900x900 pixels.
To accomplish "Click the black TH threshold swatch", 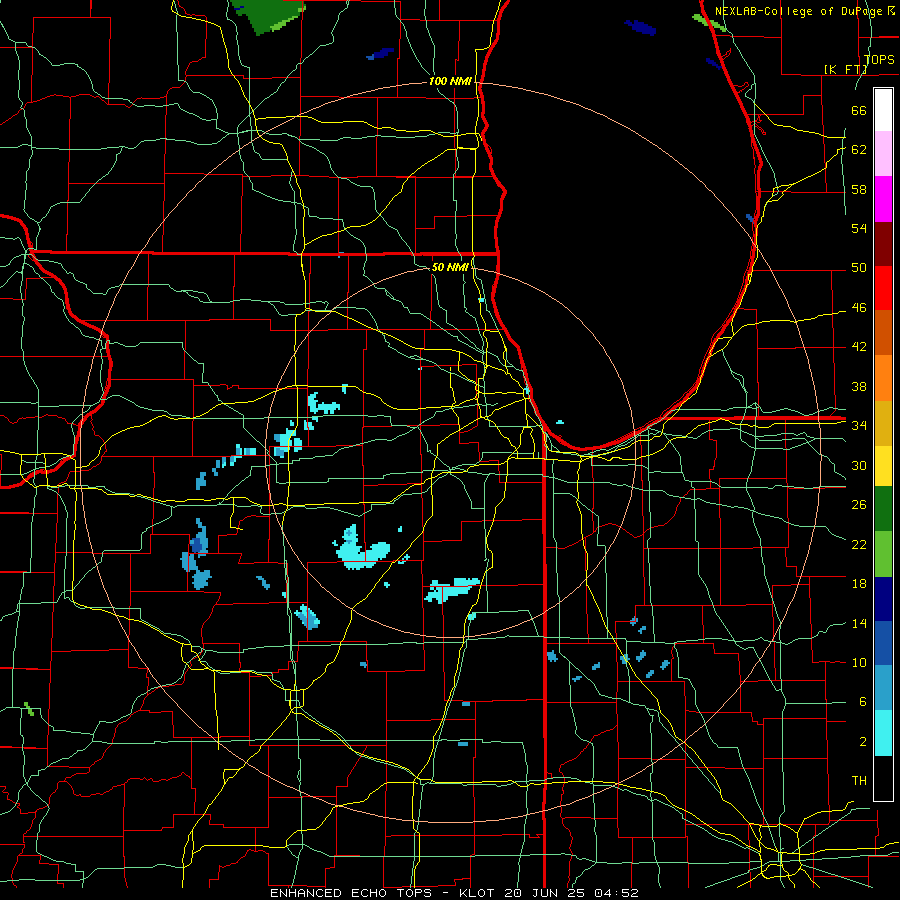I will click(883, 778).
